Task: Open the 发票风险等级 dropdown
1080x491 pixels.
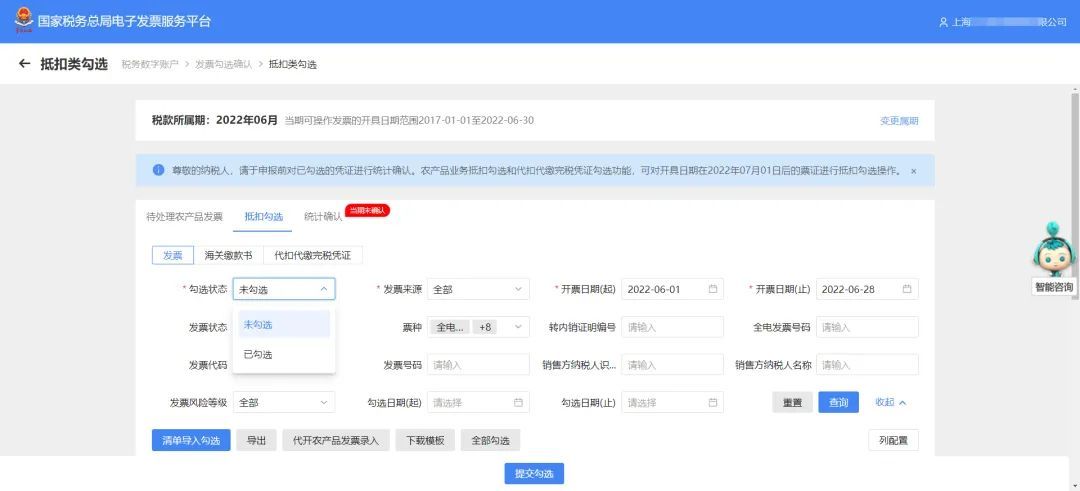Action: click(x=284, y=402)
